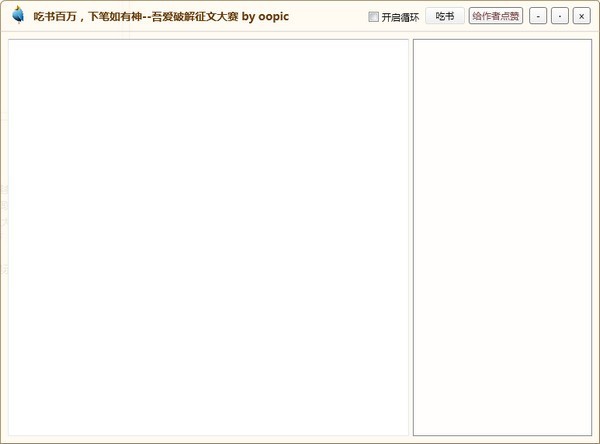Screen dimensions: 600x444
Task: Click the drop-shaped program icon
Action: pyautogui.click(x=18, y=15)
